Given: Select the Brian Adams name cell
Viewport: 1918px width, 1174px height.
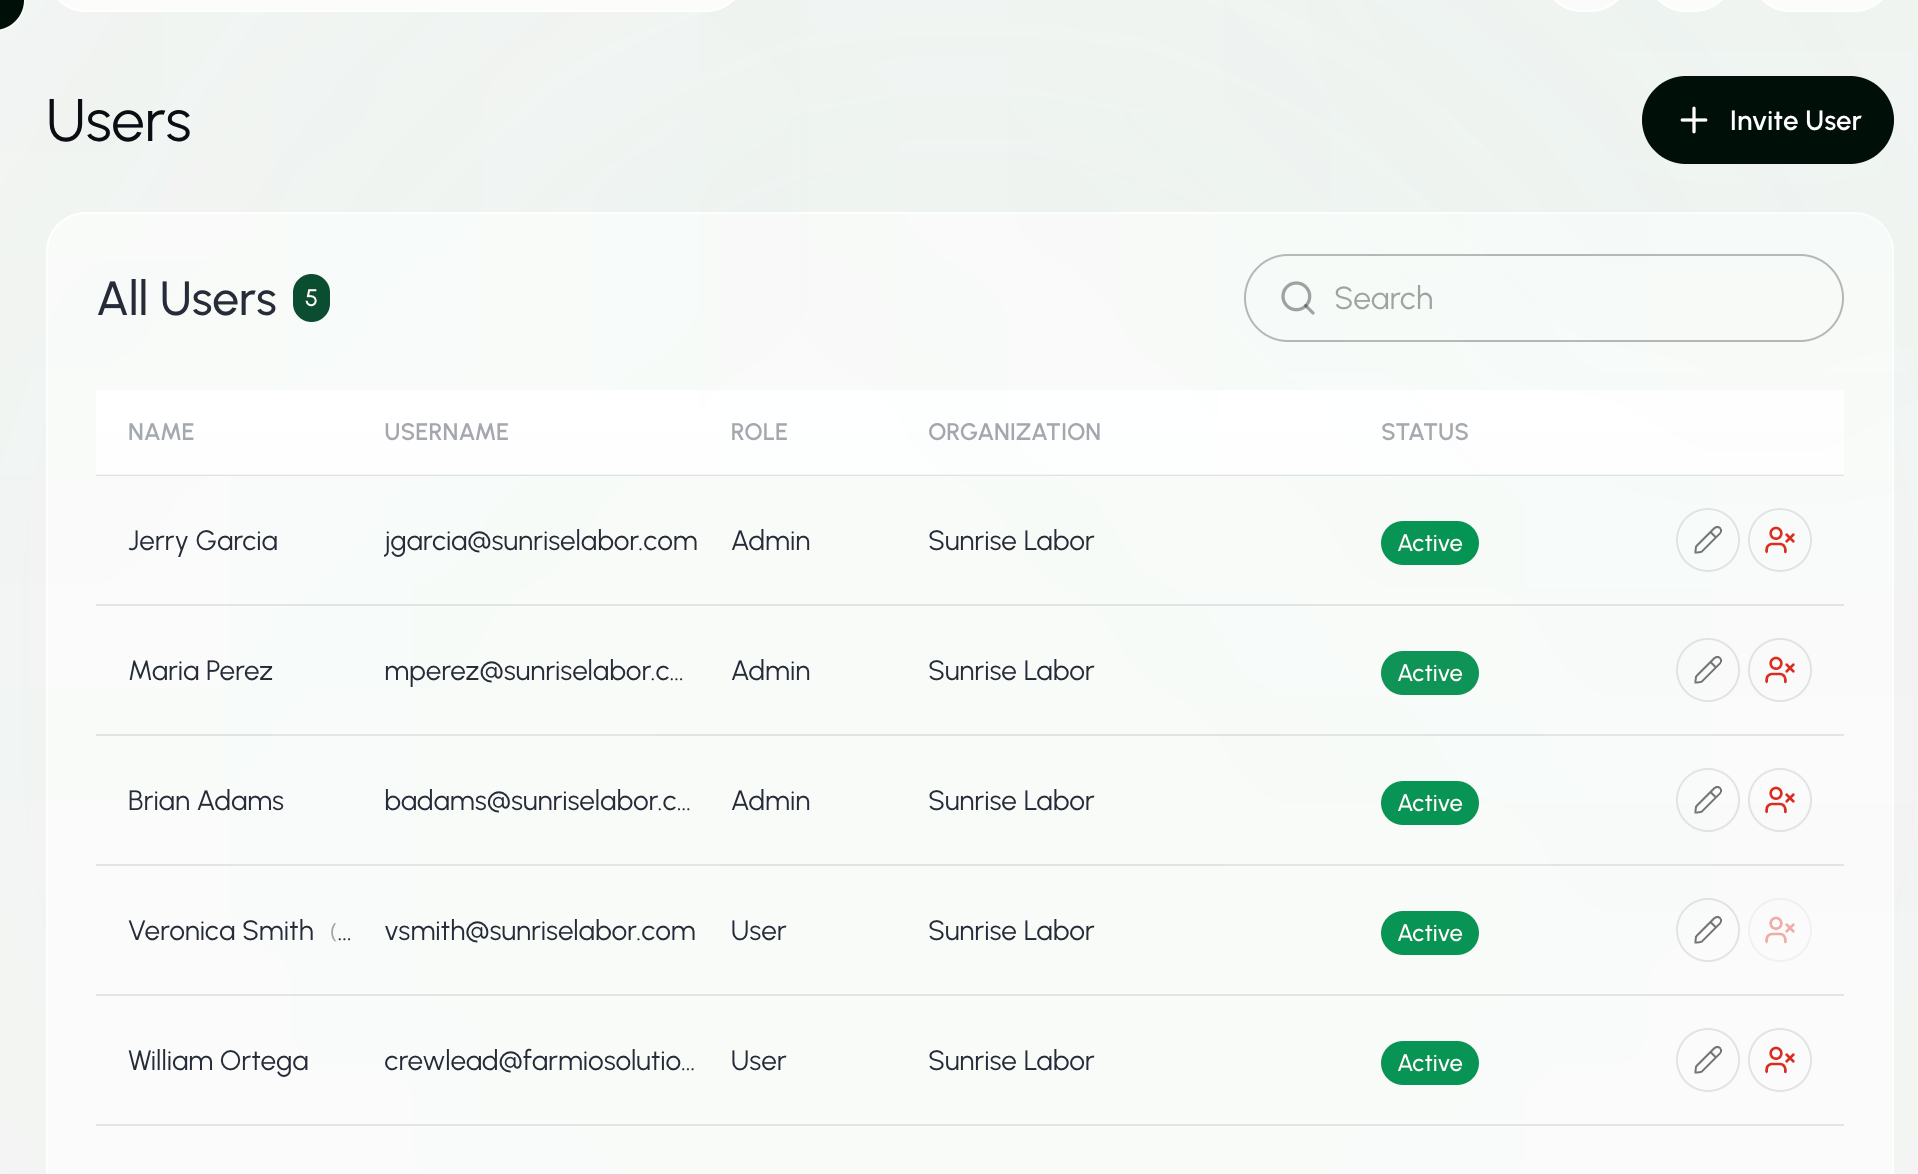Looking at the screenshot, I should [206, 801].
